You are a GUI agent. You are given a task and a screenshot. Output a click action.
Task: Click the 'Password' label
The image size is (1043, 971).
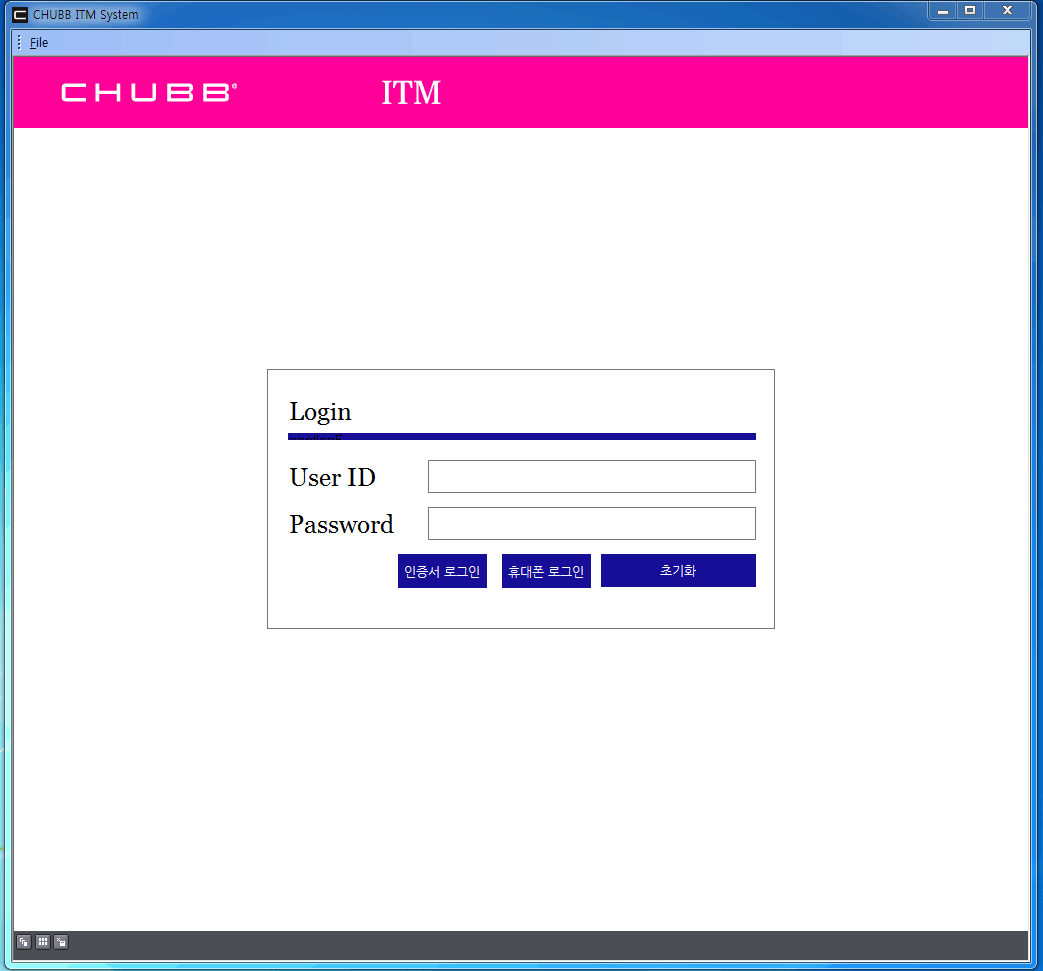pyautogui.click(x=341, y=525)
